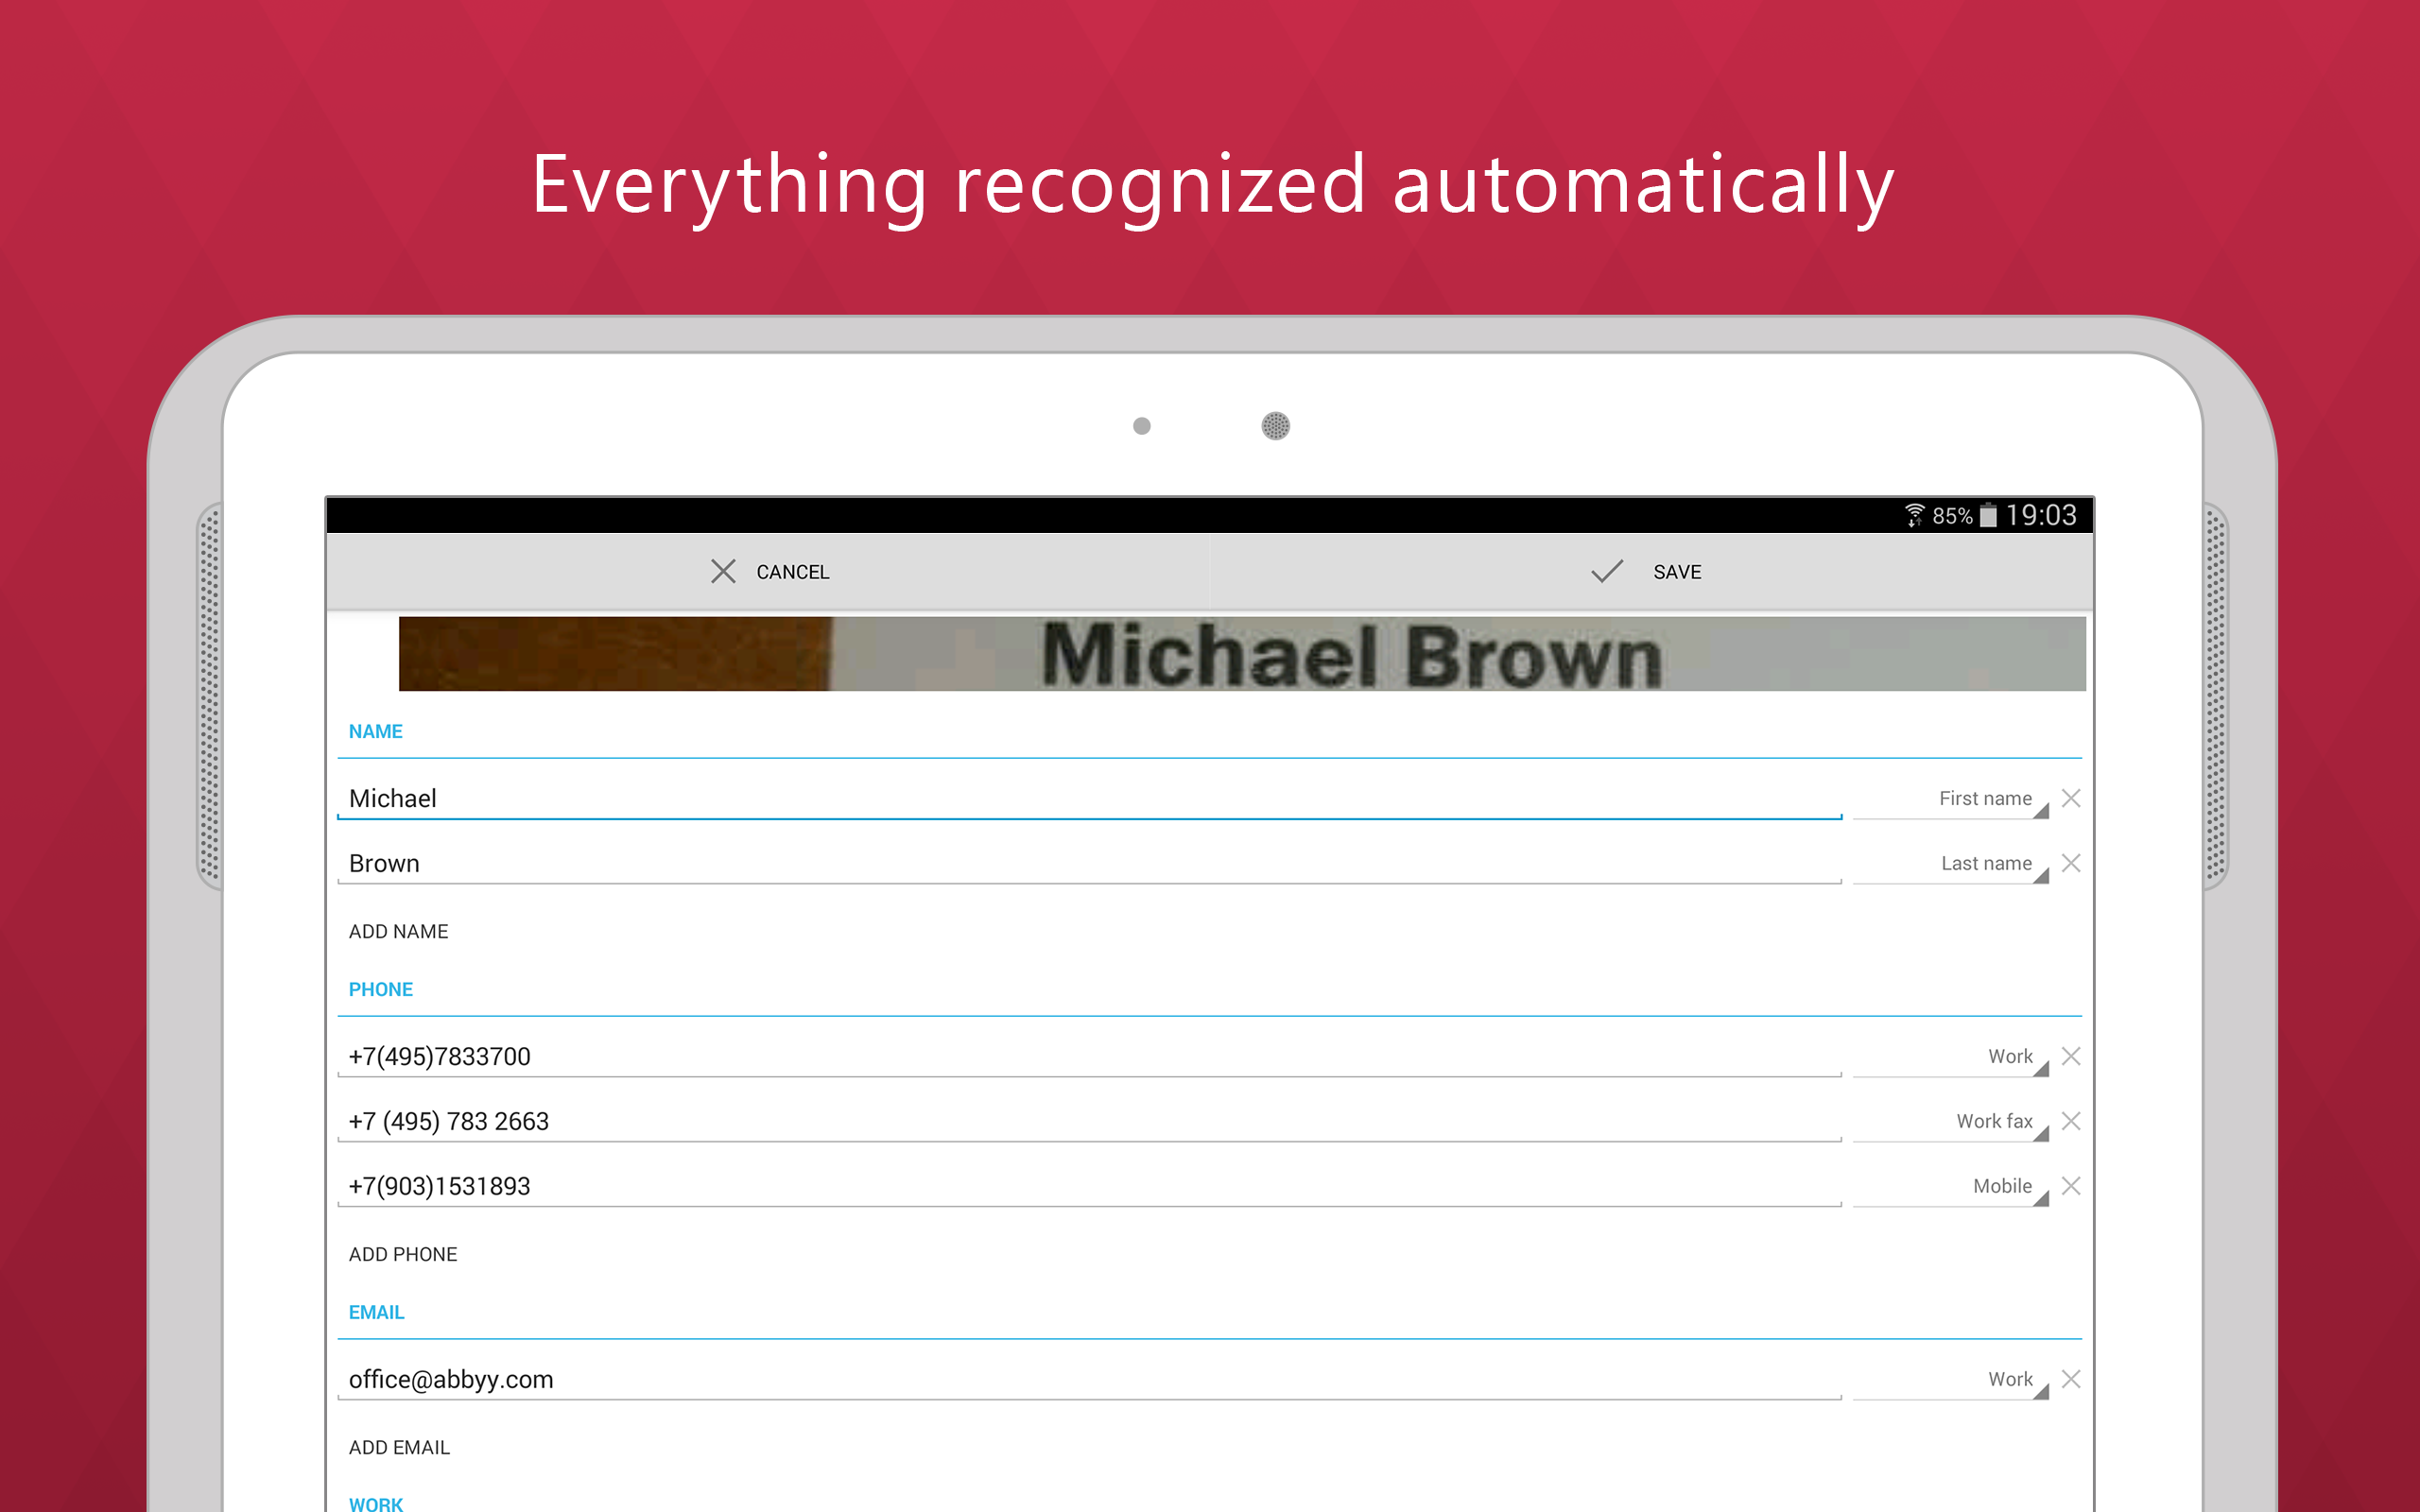Delete the Work fax number via its X icon
Screen dimensions: 2420x1512
click(x=2071, y=1120)
